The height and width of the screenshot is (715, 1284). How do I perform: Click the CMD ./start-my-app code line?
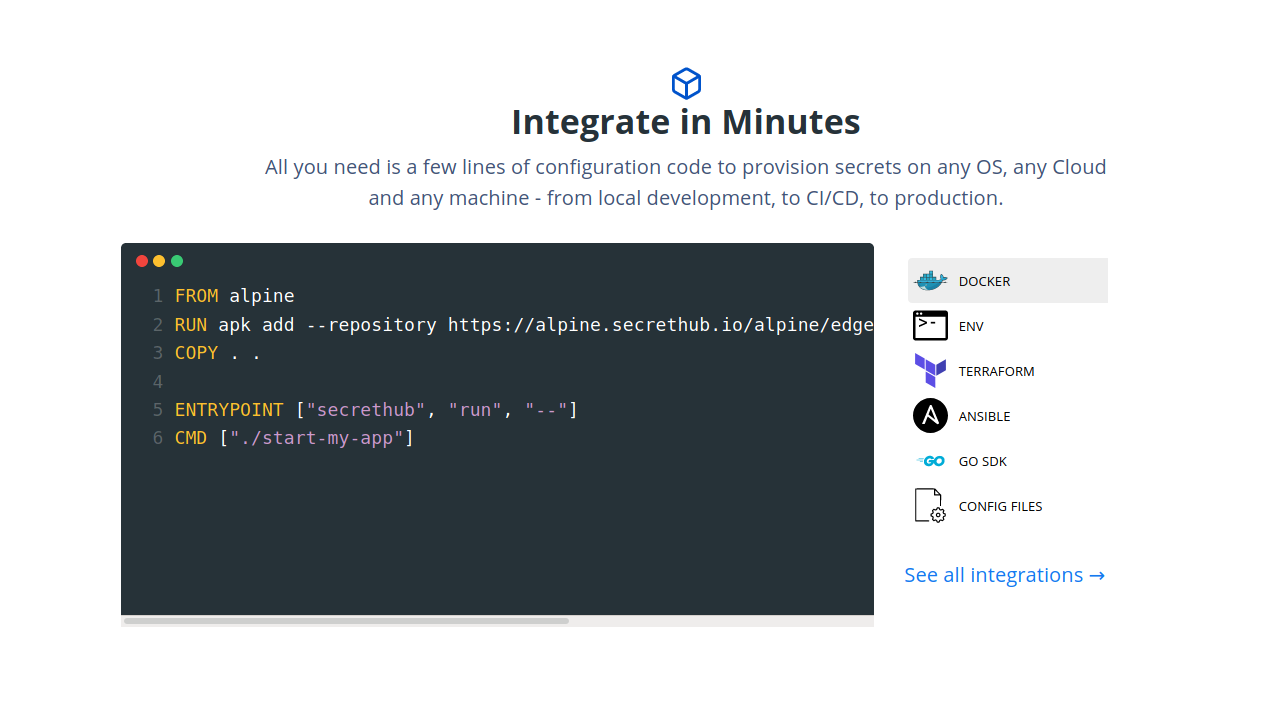pyautogui.click(x=294, y=438)
